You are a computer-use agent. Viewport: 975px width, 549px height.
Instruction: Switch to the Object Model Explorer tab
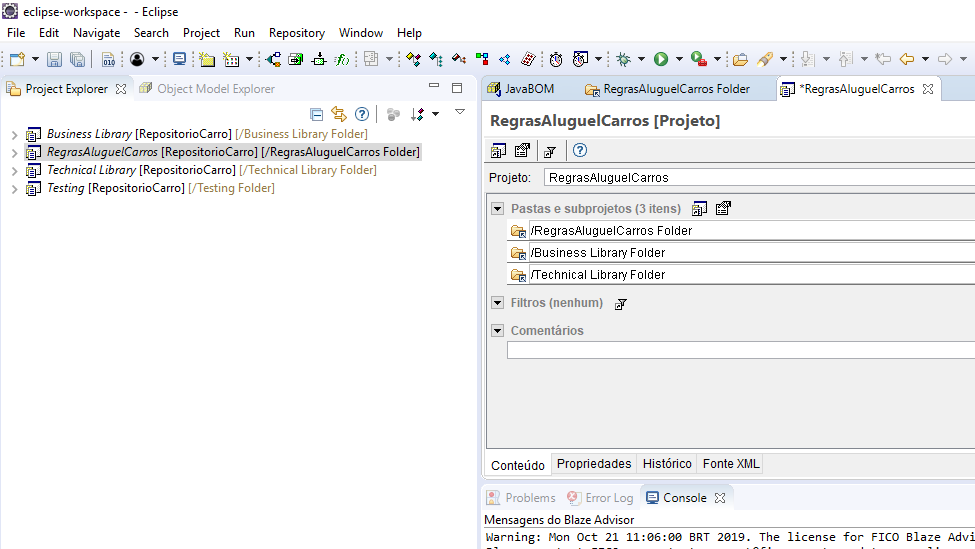pos(208,89)
